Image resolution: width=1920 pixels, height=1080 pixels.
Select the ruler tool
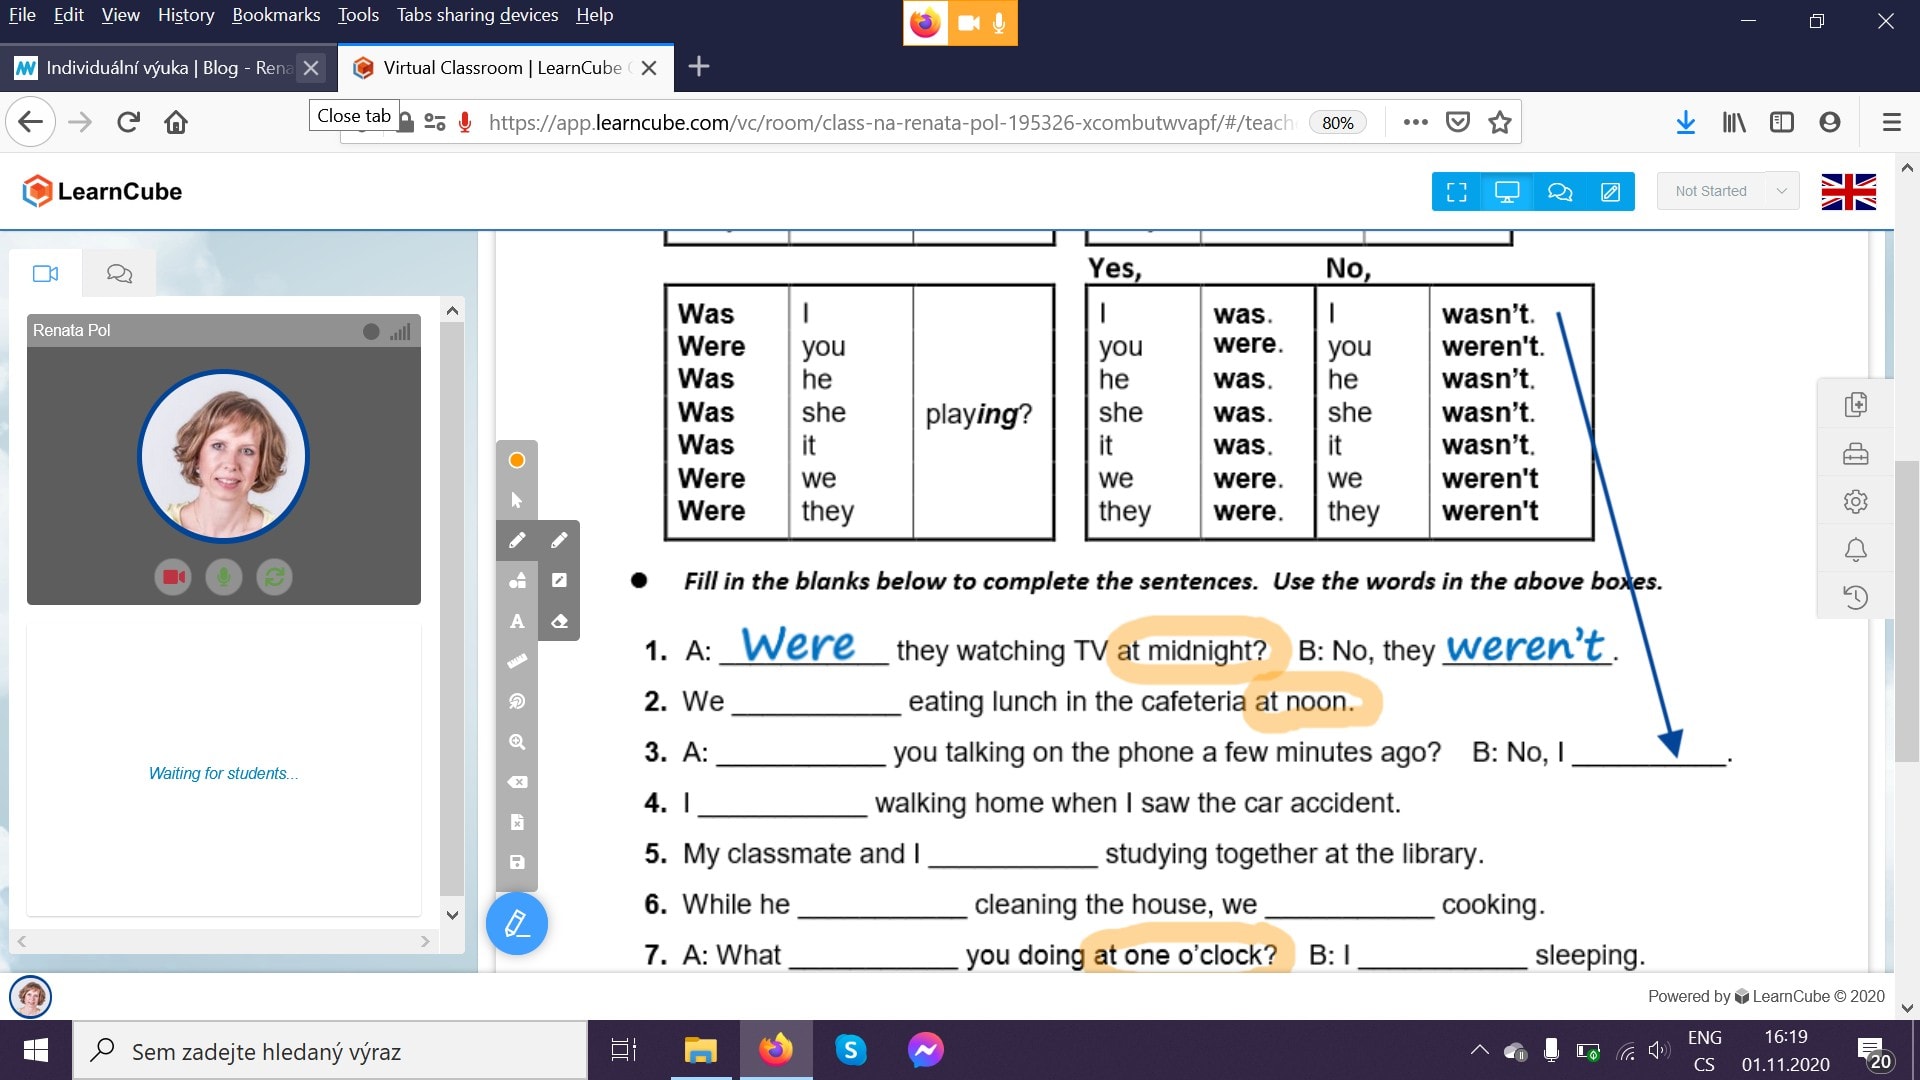(517, 661)
